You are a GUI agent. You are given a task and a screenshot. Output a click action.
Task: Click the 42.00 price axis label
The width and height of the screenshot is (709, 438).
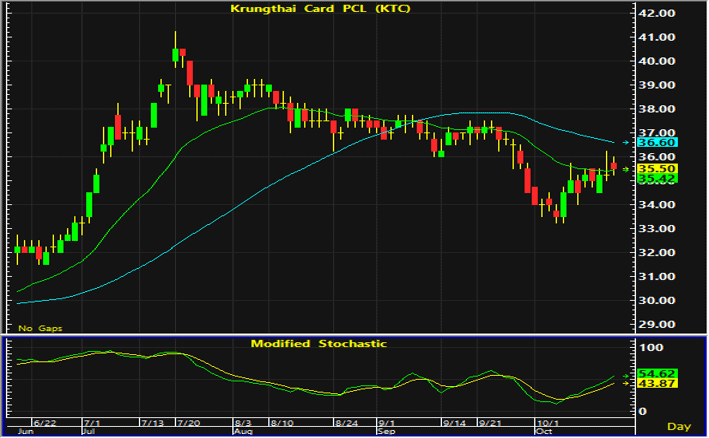pyautogui.click(x=657, y=13)
